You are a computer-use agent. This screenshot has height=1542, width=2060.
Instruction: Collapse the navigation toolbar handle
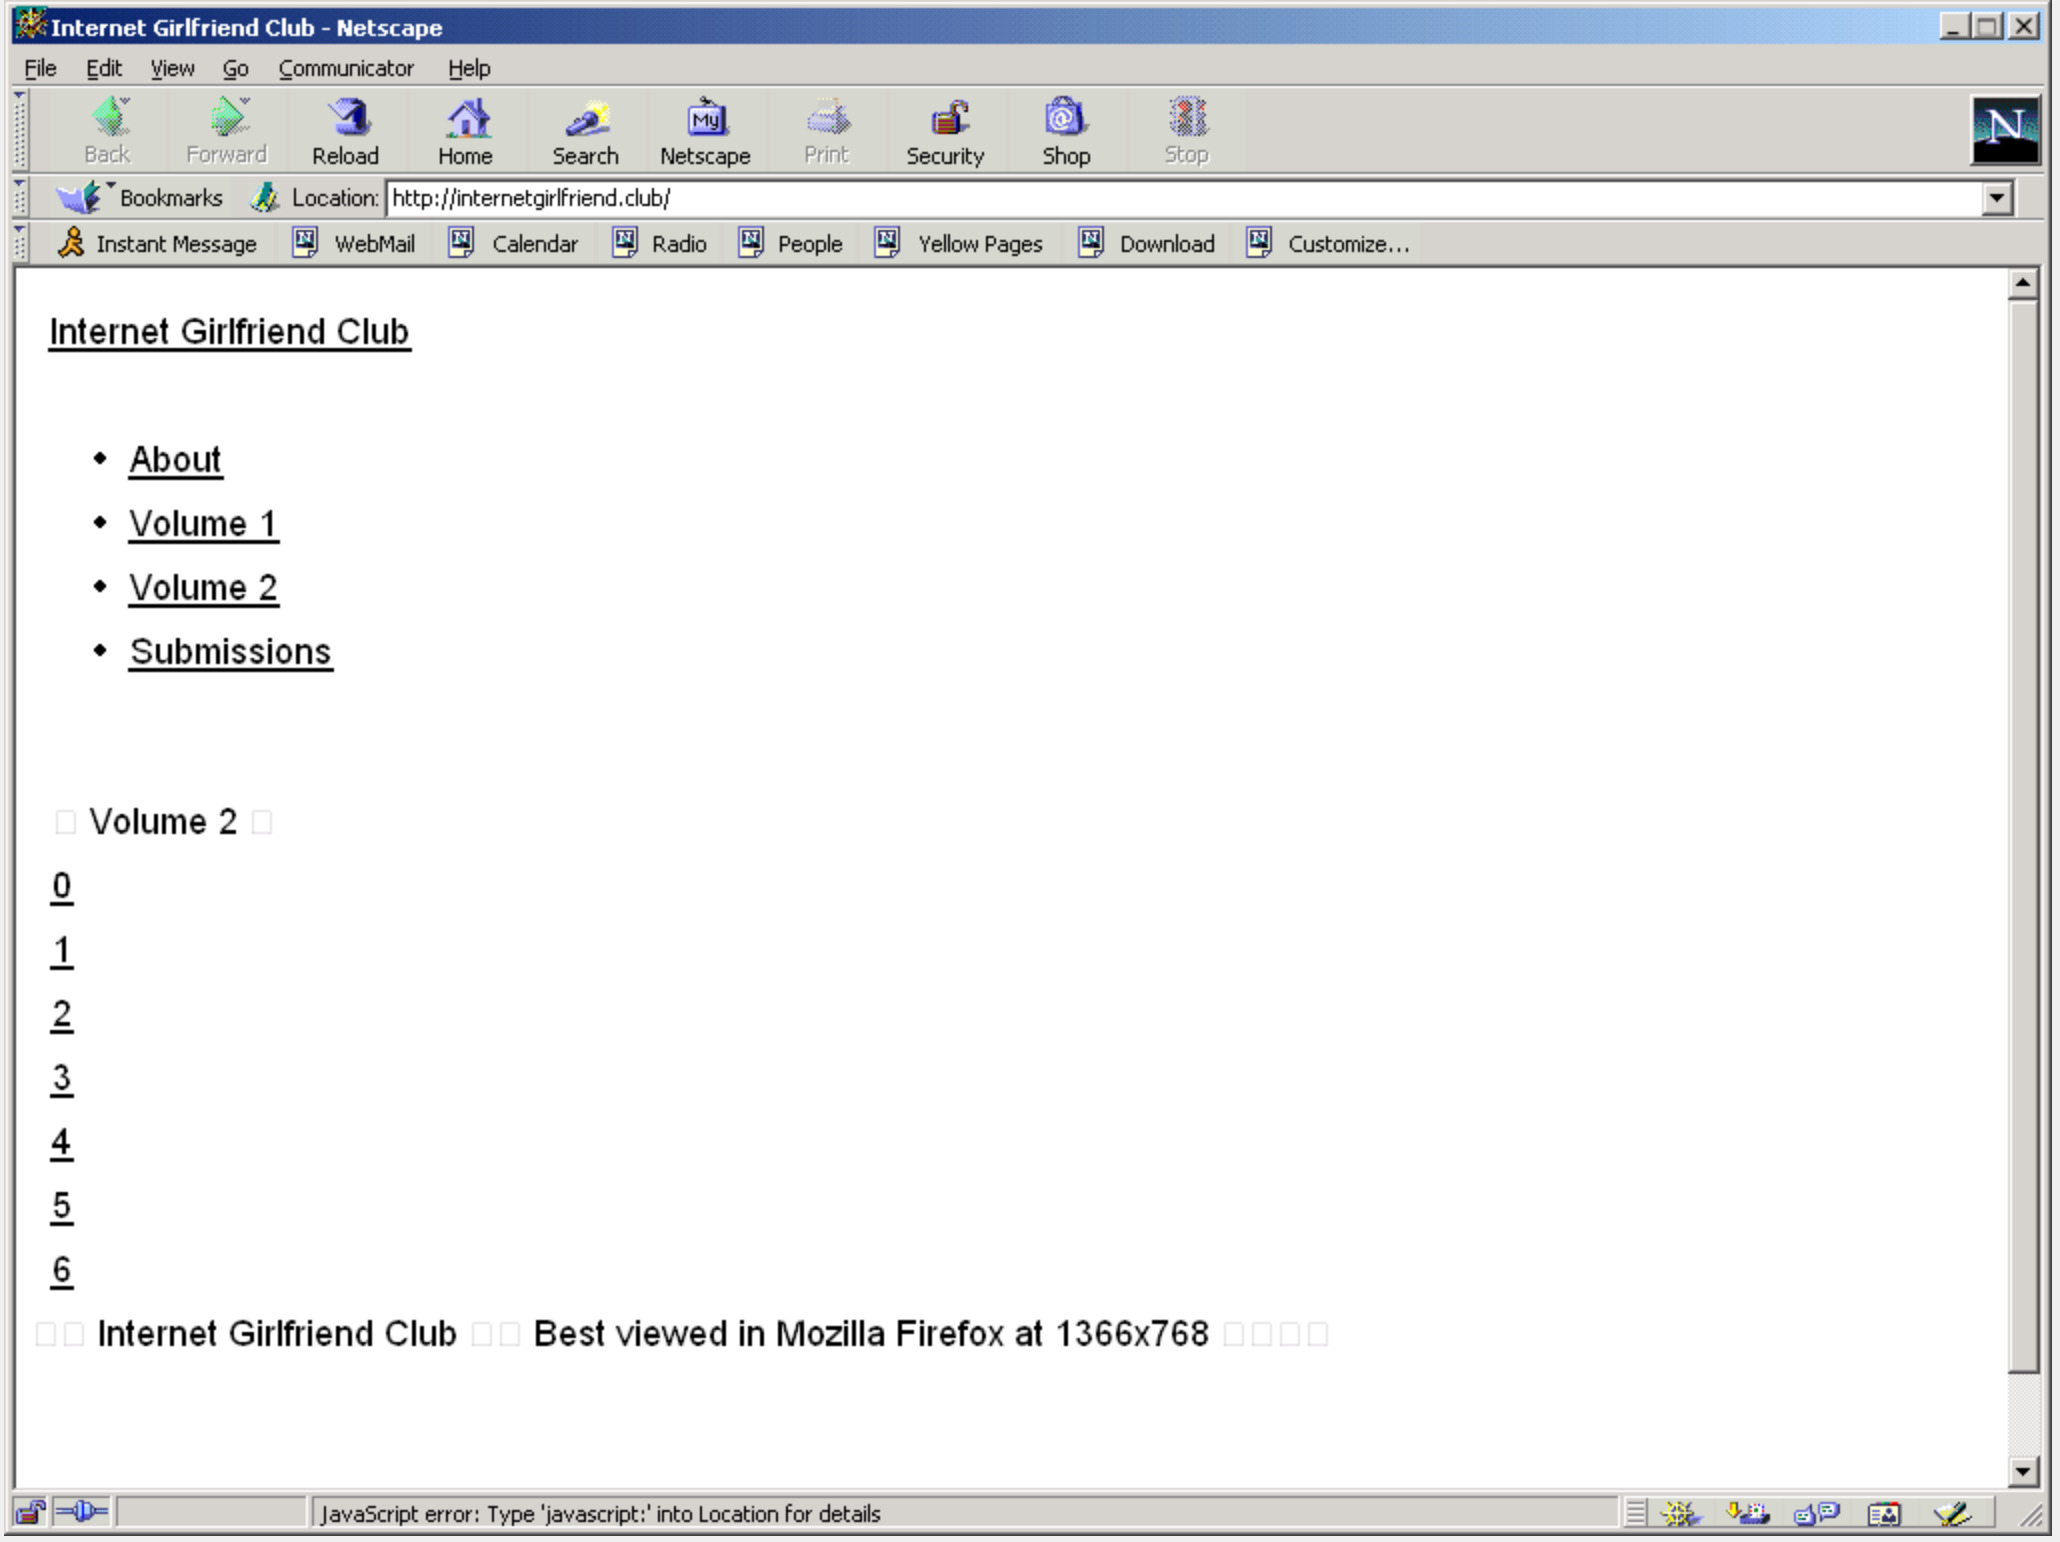tap(20, 131)
